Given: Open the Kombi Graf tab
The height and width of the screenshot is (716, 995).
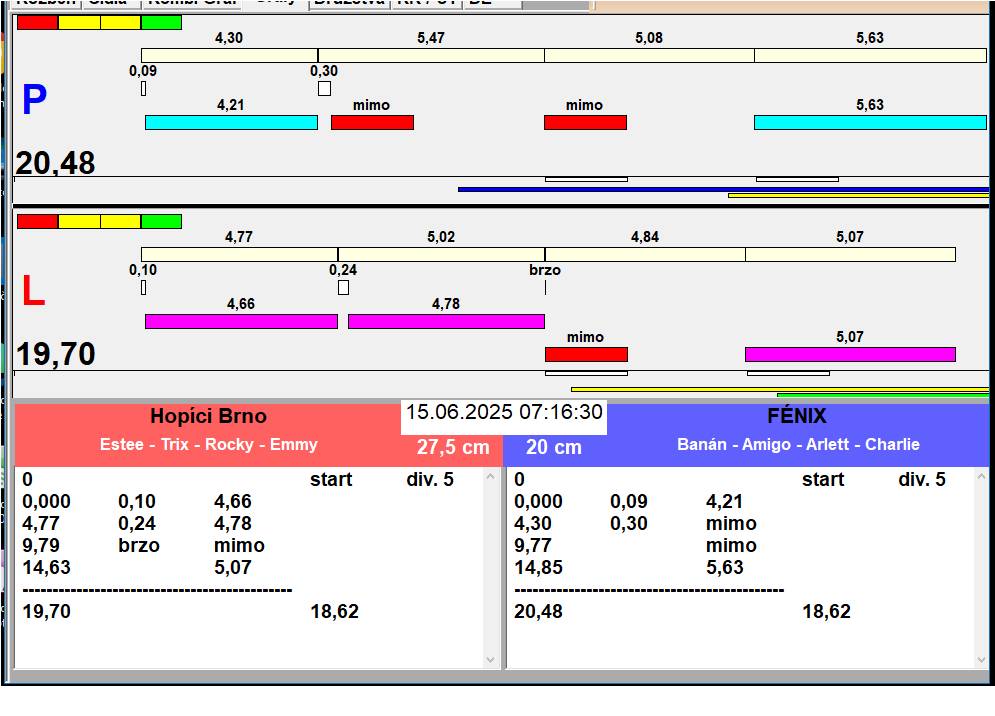Looking at the screenshot, I should pos(192,3).
